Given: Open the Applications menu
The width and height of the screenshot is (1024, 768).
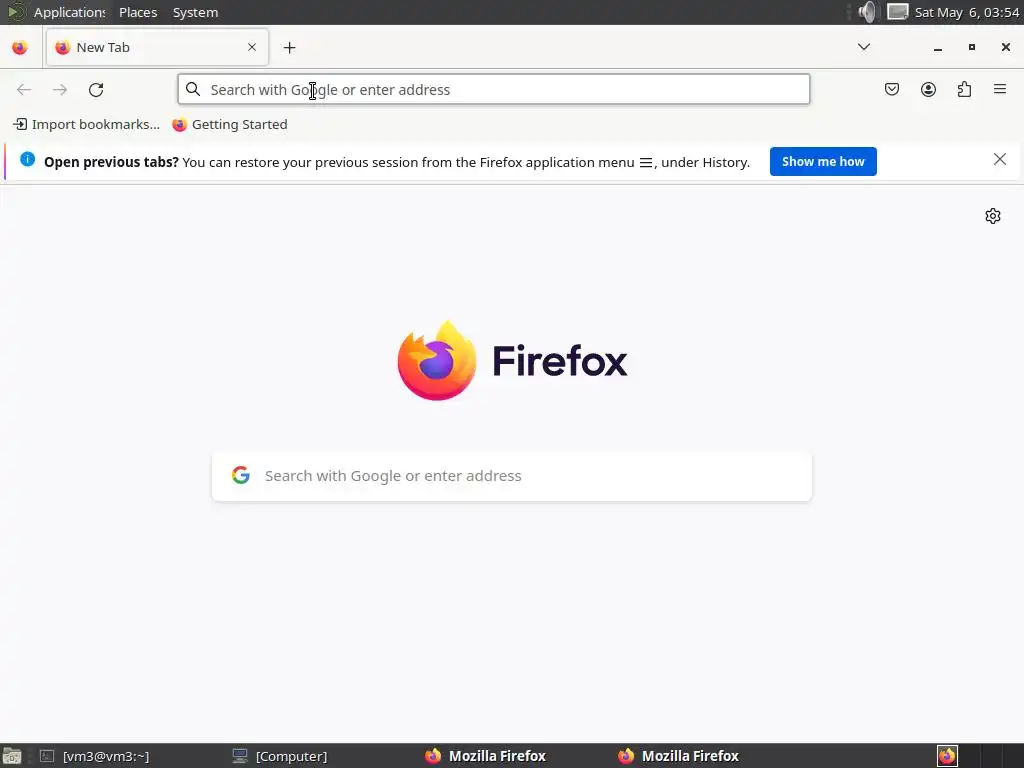Looking at the screenshot, I should tap(69, 12).
